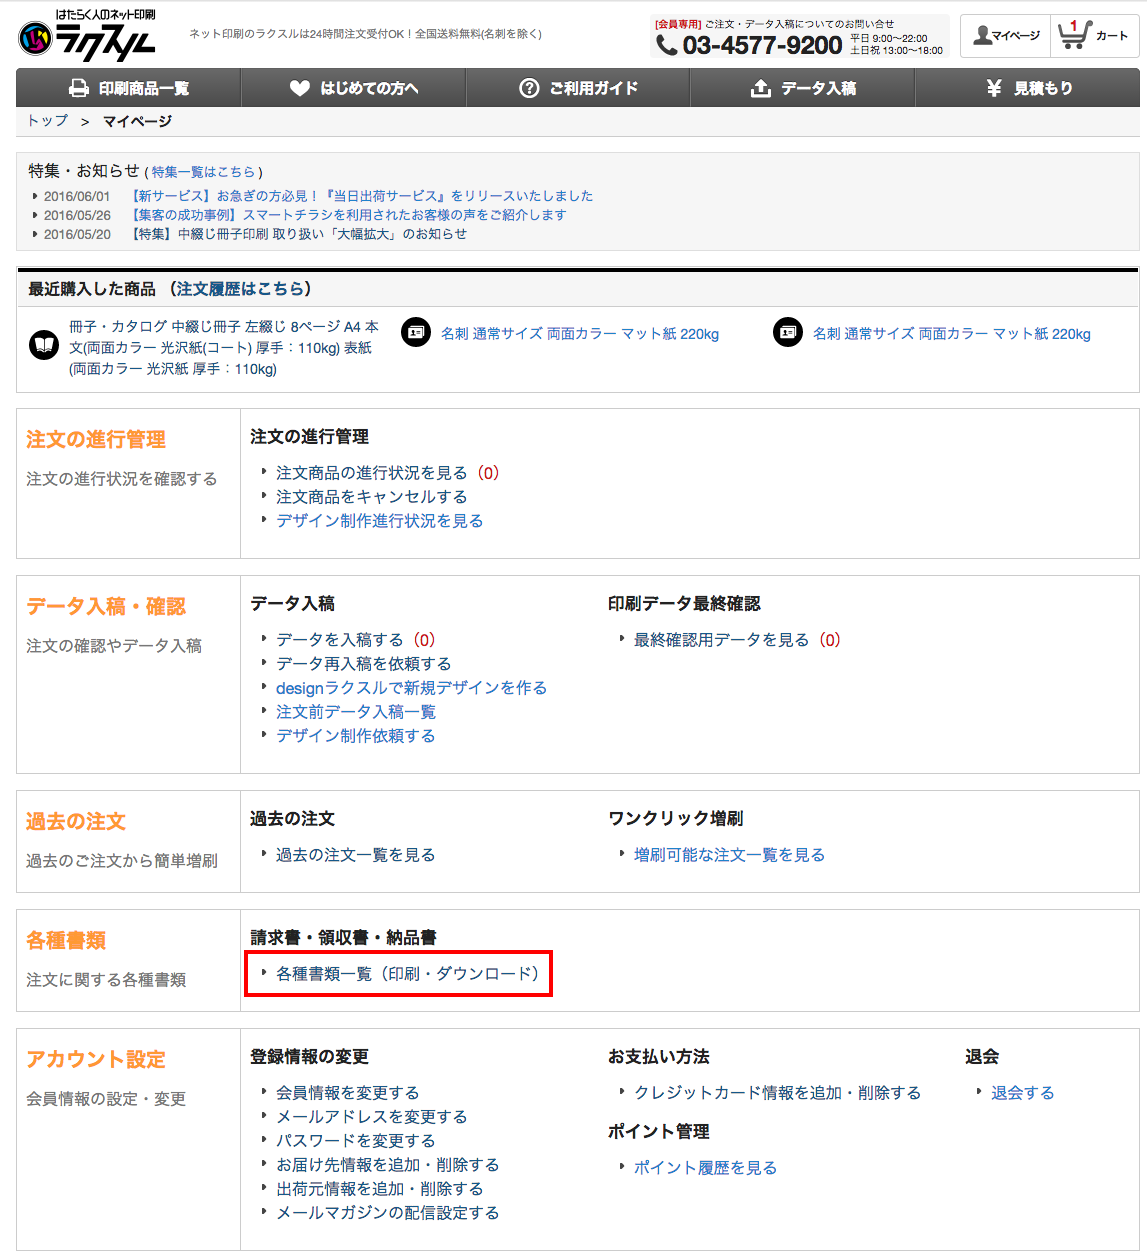Click the first business card product icon
1147x1259 pixels.
416,332
